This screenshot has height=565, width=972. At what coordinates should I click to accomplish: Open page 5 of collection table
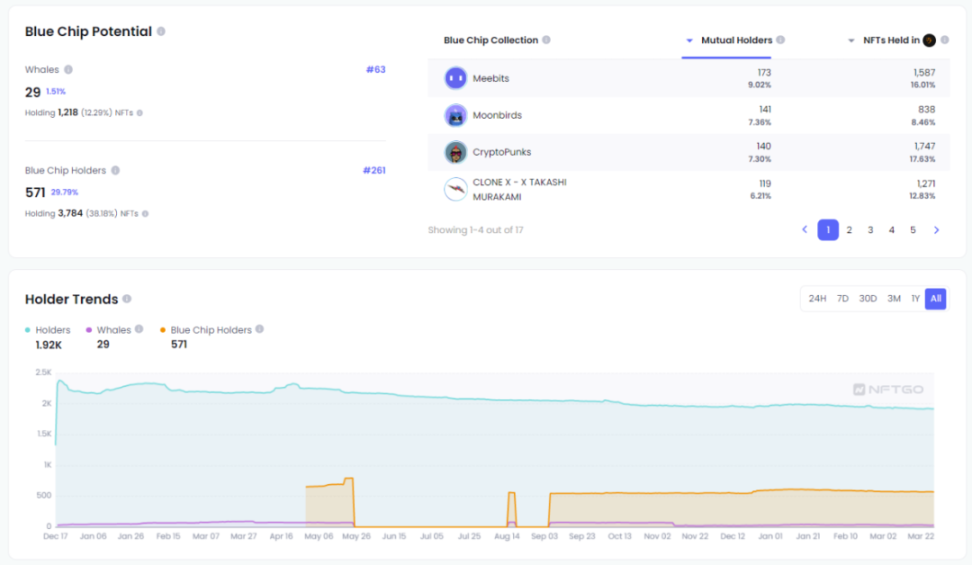click(x=912, y=230)
